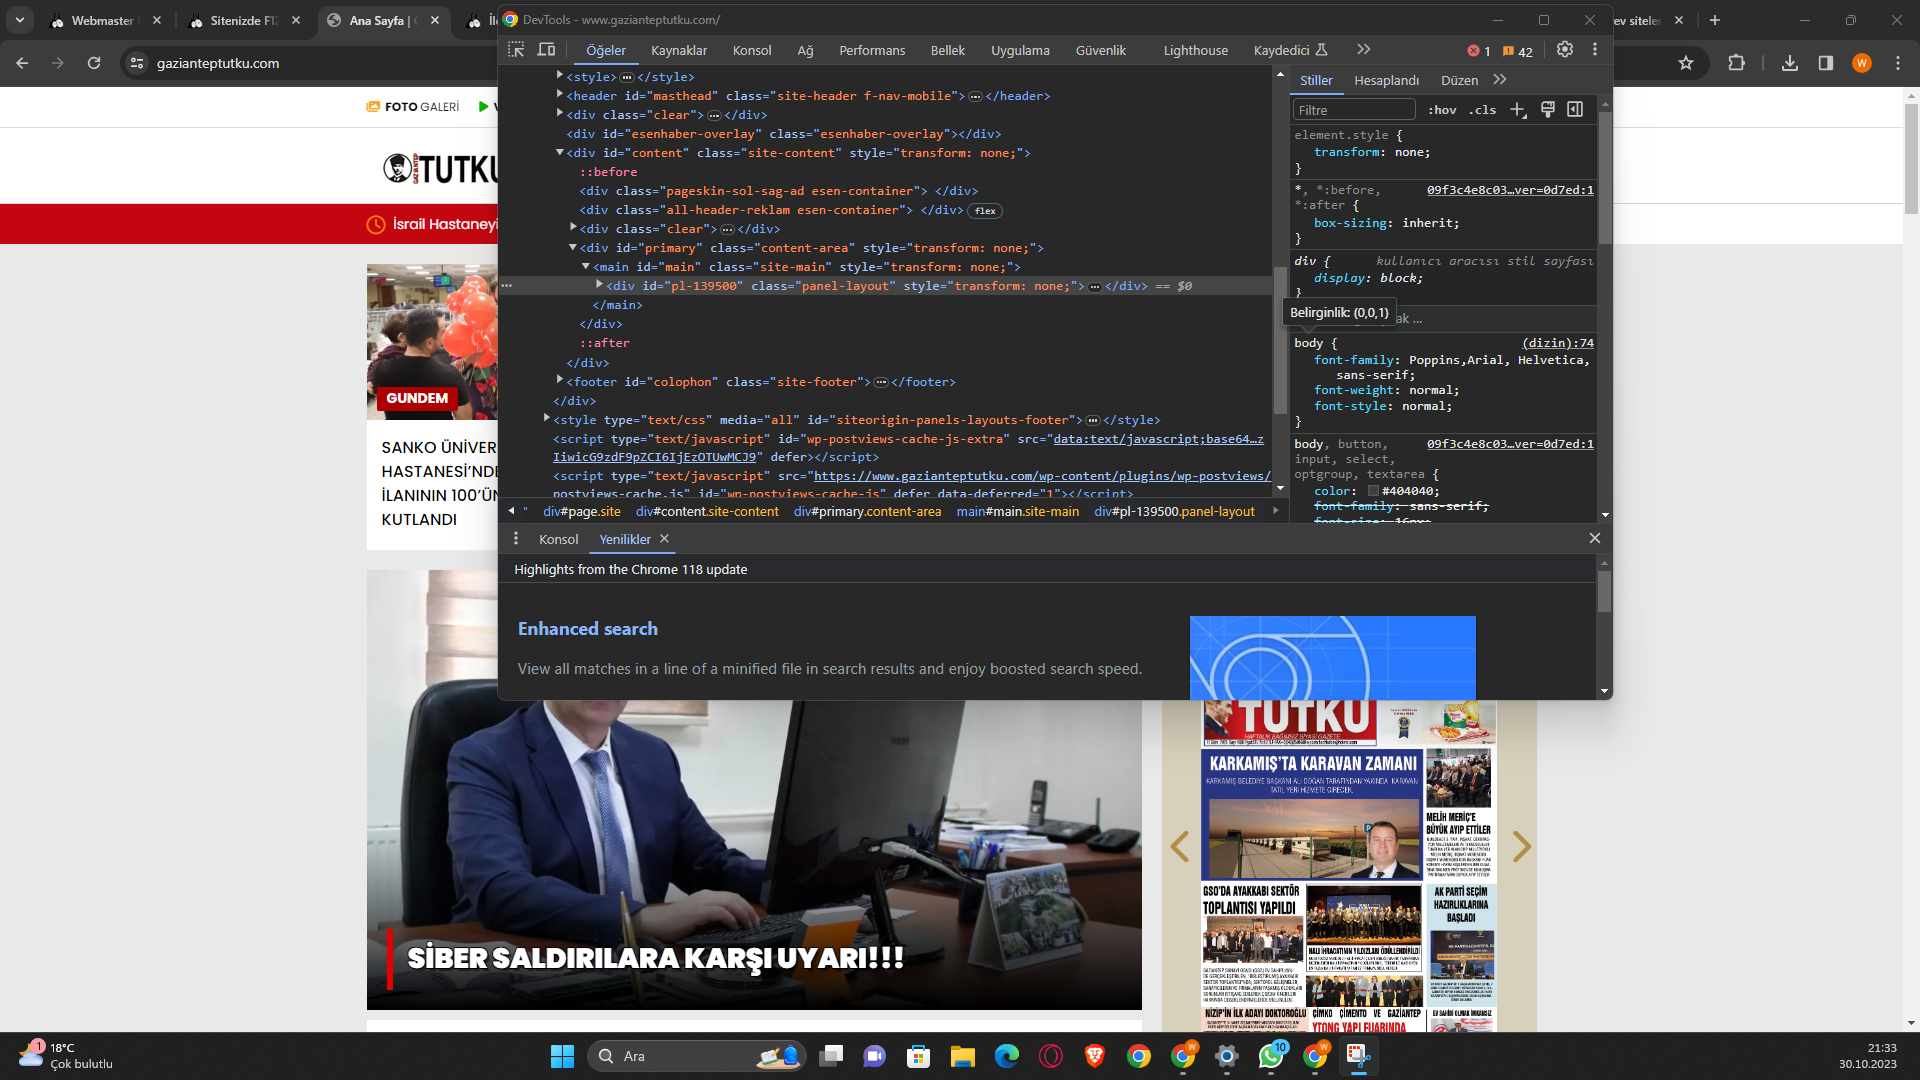The height and width of the screenshot is (1080, 1920).
Task: Toggle the computed styles sidebar icon
Action: (1575, 110)
